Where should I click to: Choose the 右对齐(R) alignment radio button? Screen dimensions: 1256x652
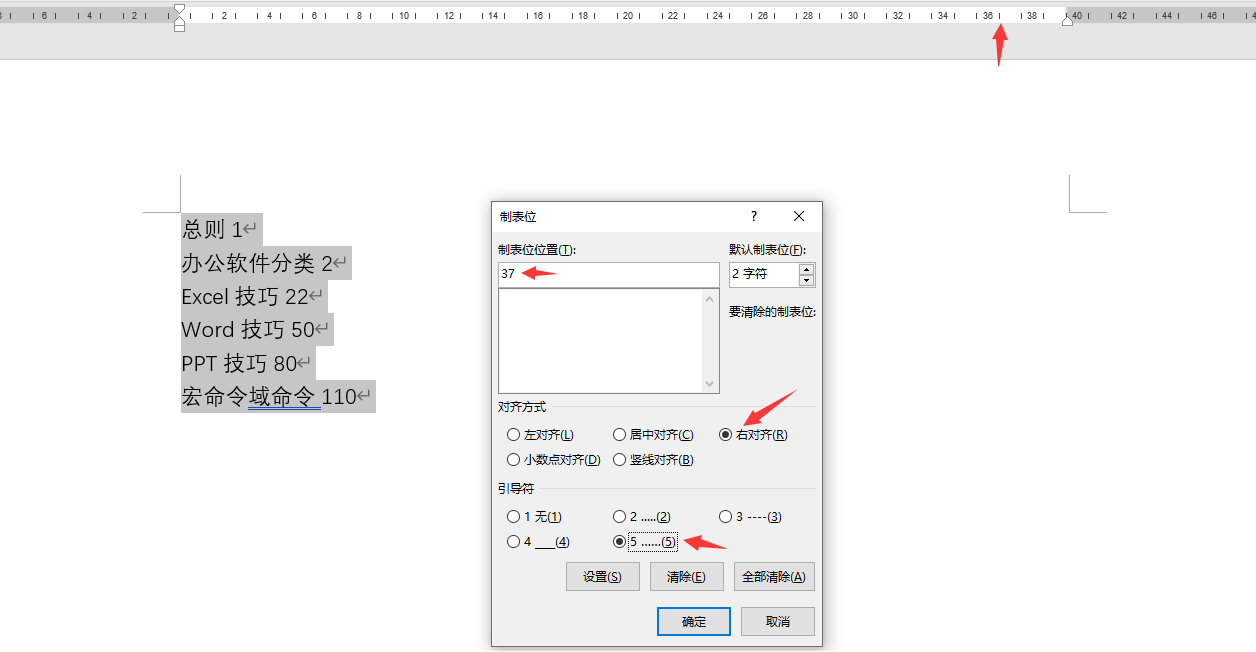click(x=726, y=435)
